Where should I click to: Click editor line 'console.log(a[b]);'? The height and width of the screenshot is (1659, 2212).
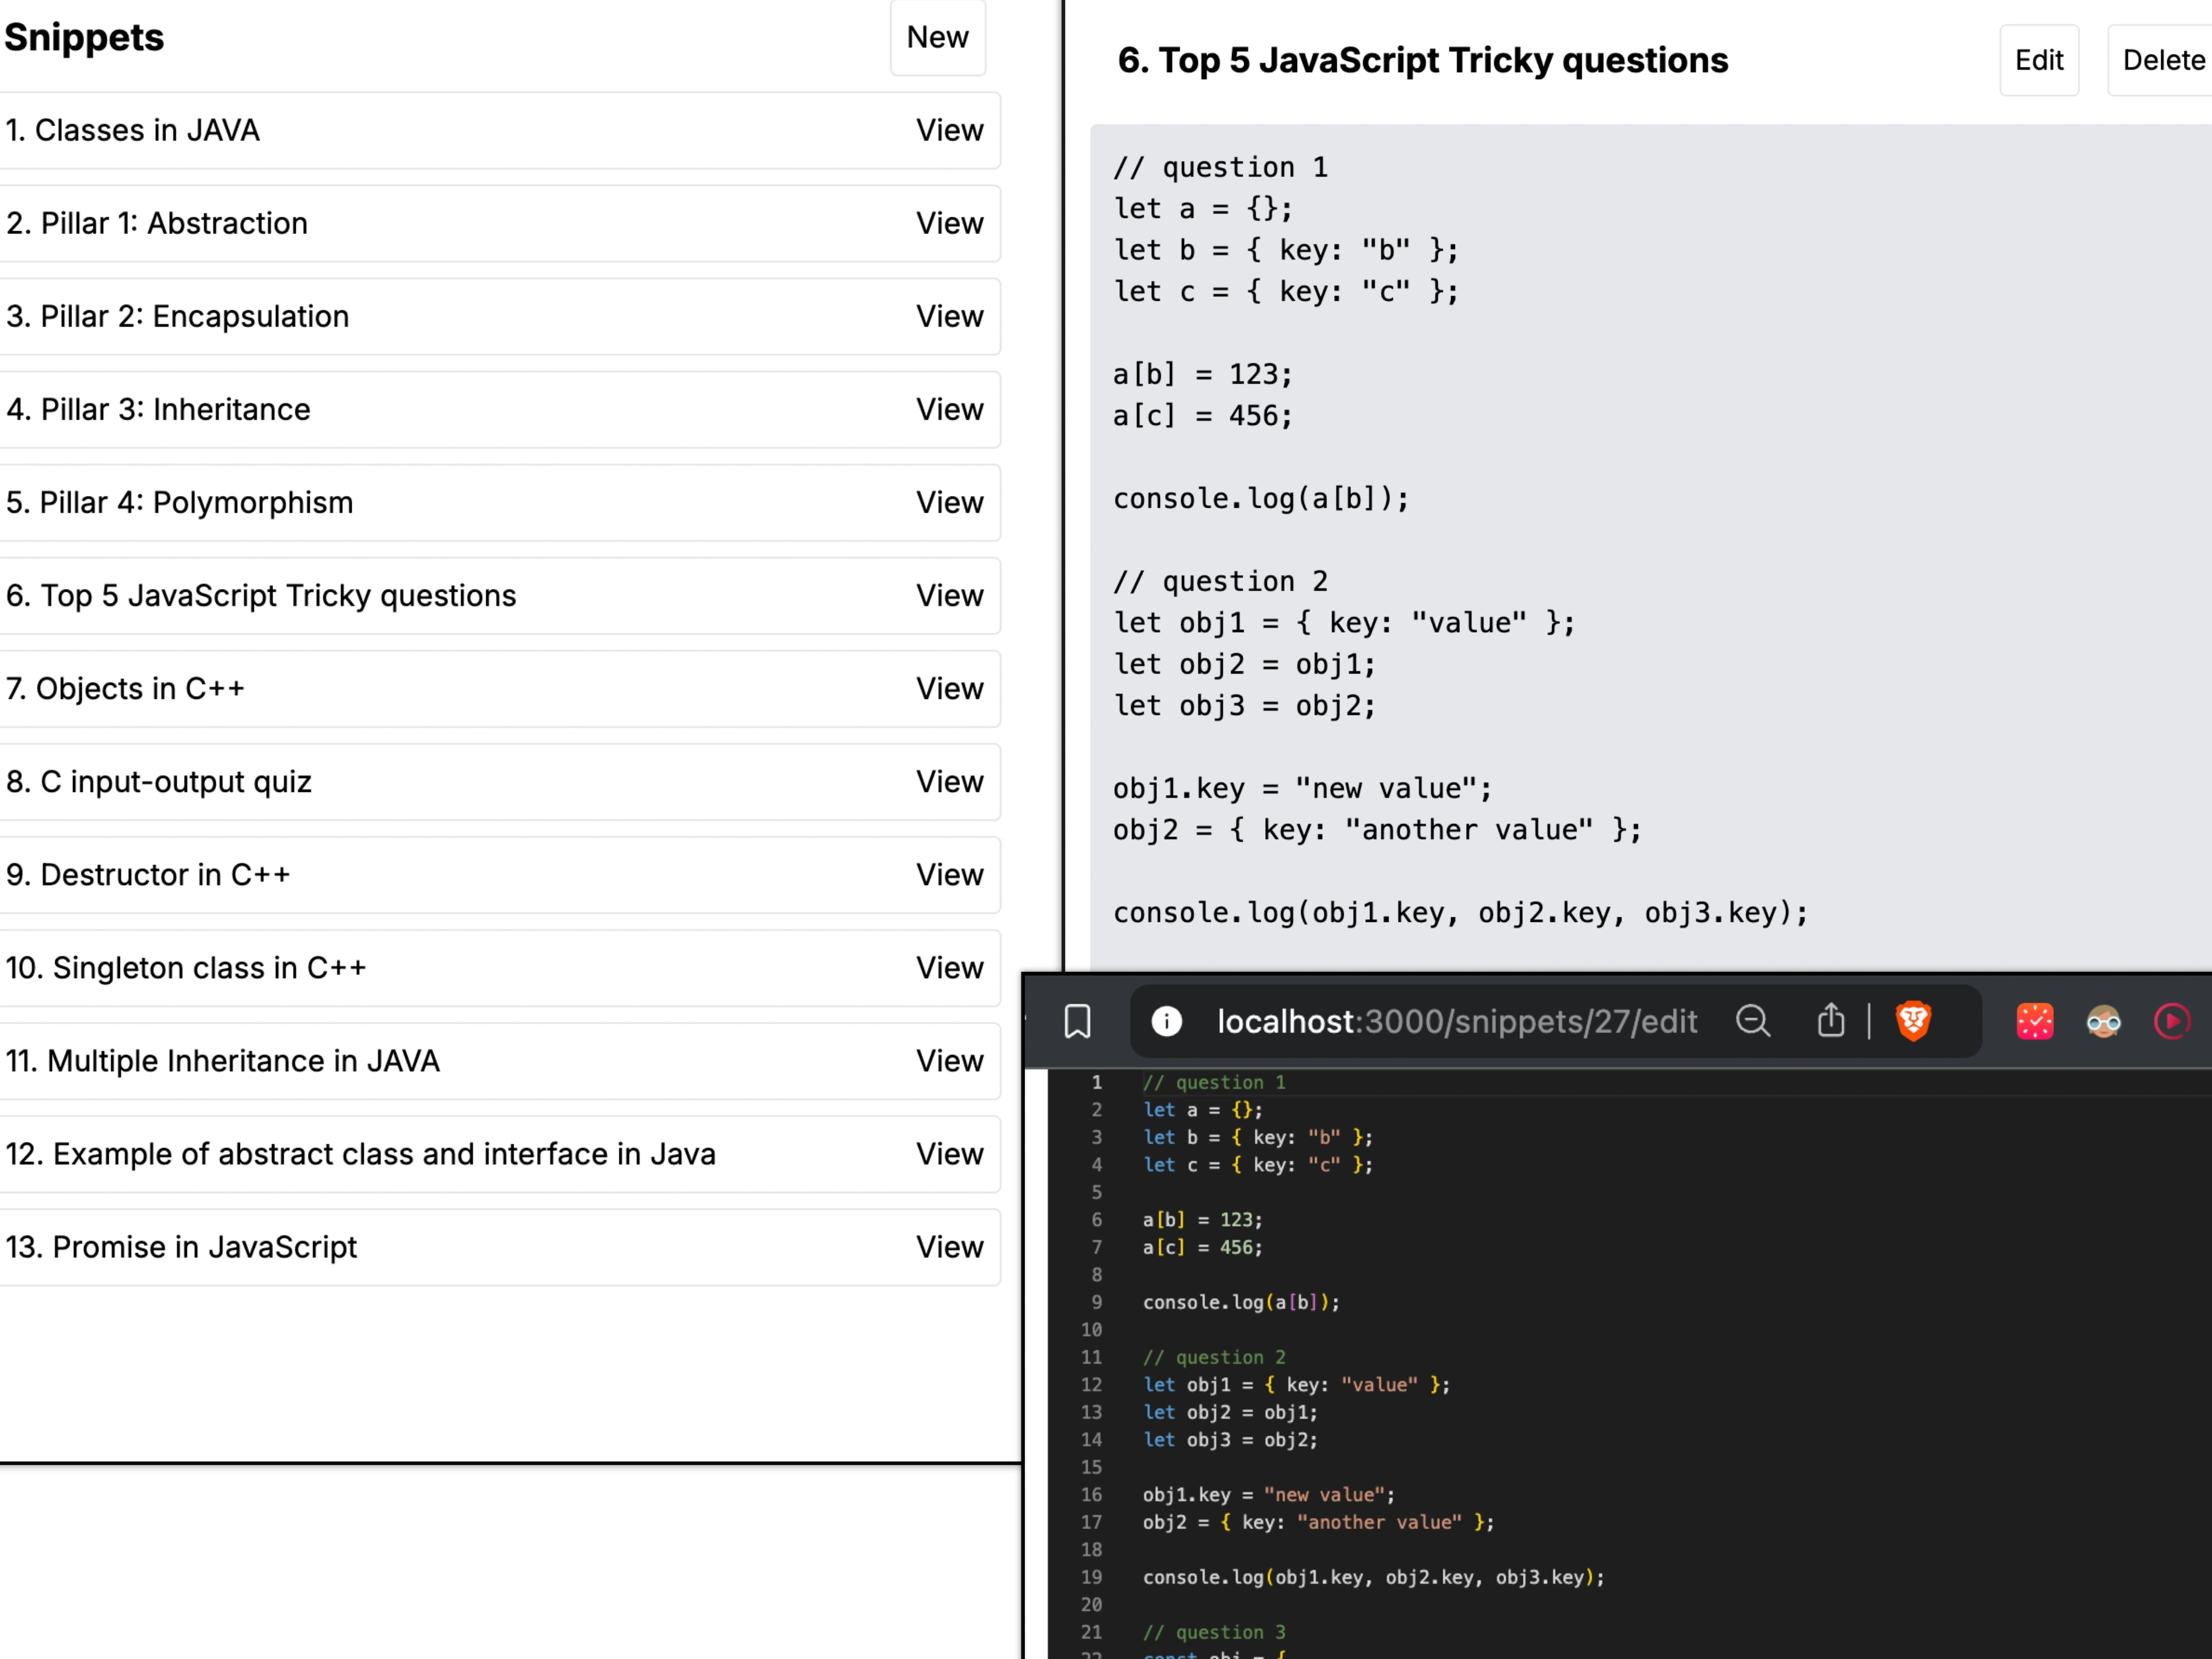tap(1241, 1302)
